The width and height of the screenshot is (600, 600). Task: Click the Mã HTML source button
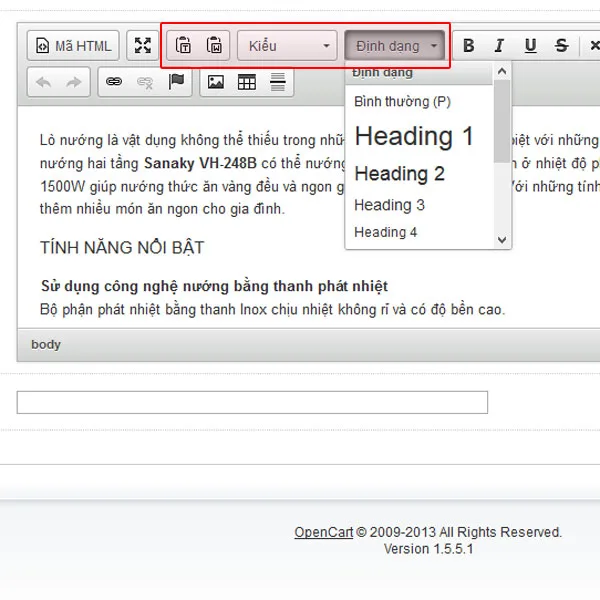74,46
